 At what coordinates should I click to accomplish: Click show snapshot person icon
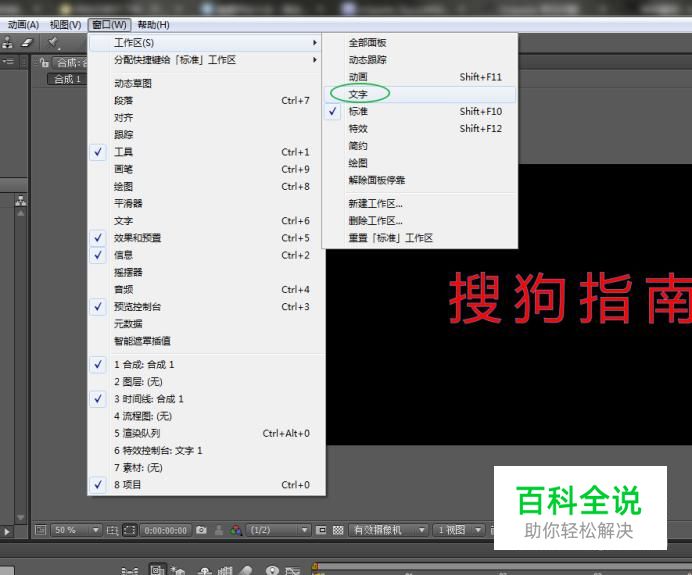tap(218, 530)
